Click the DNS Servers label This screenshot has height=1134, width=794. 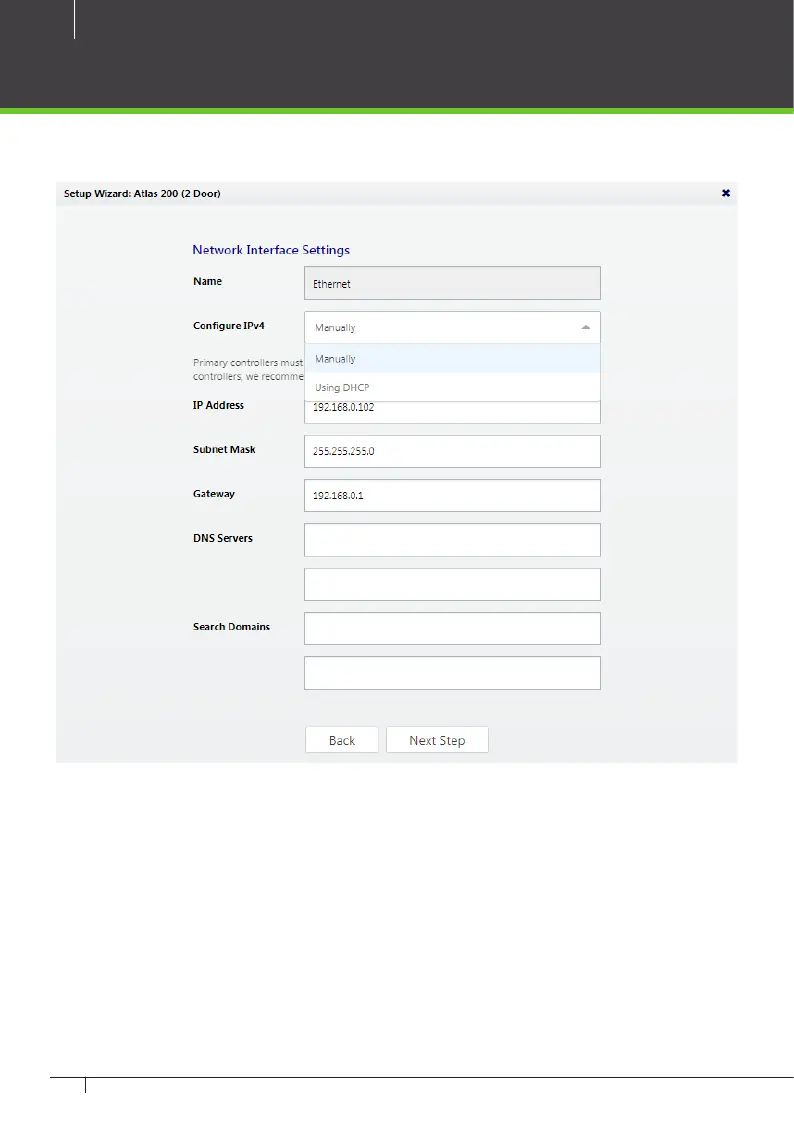(223, 538)
